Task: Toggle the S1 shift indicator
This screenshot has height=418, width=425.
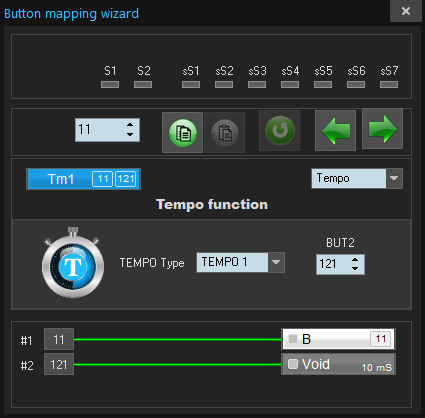Action: tap(110, 85)
